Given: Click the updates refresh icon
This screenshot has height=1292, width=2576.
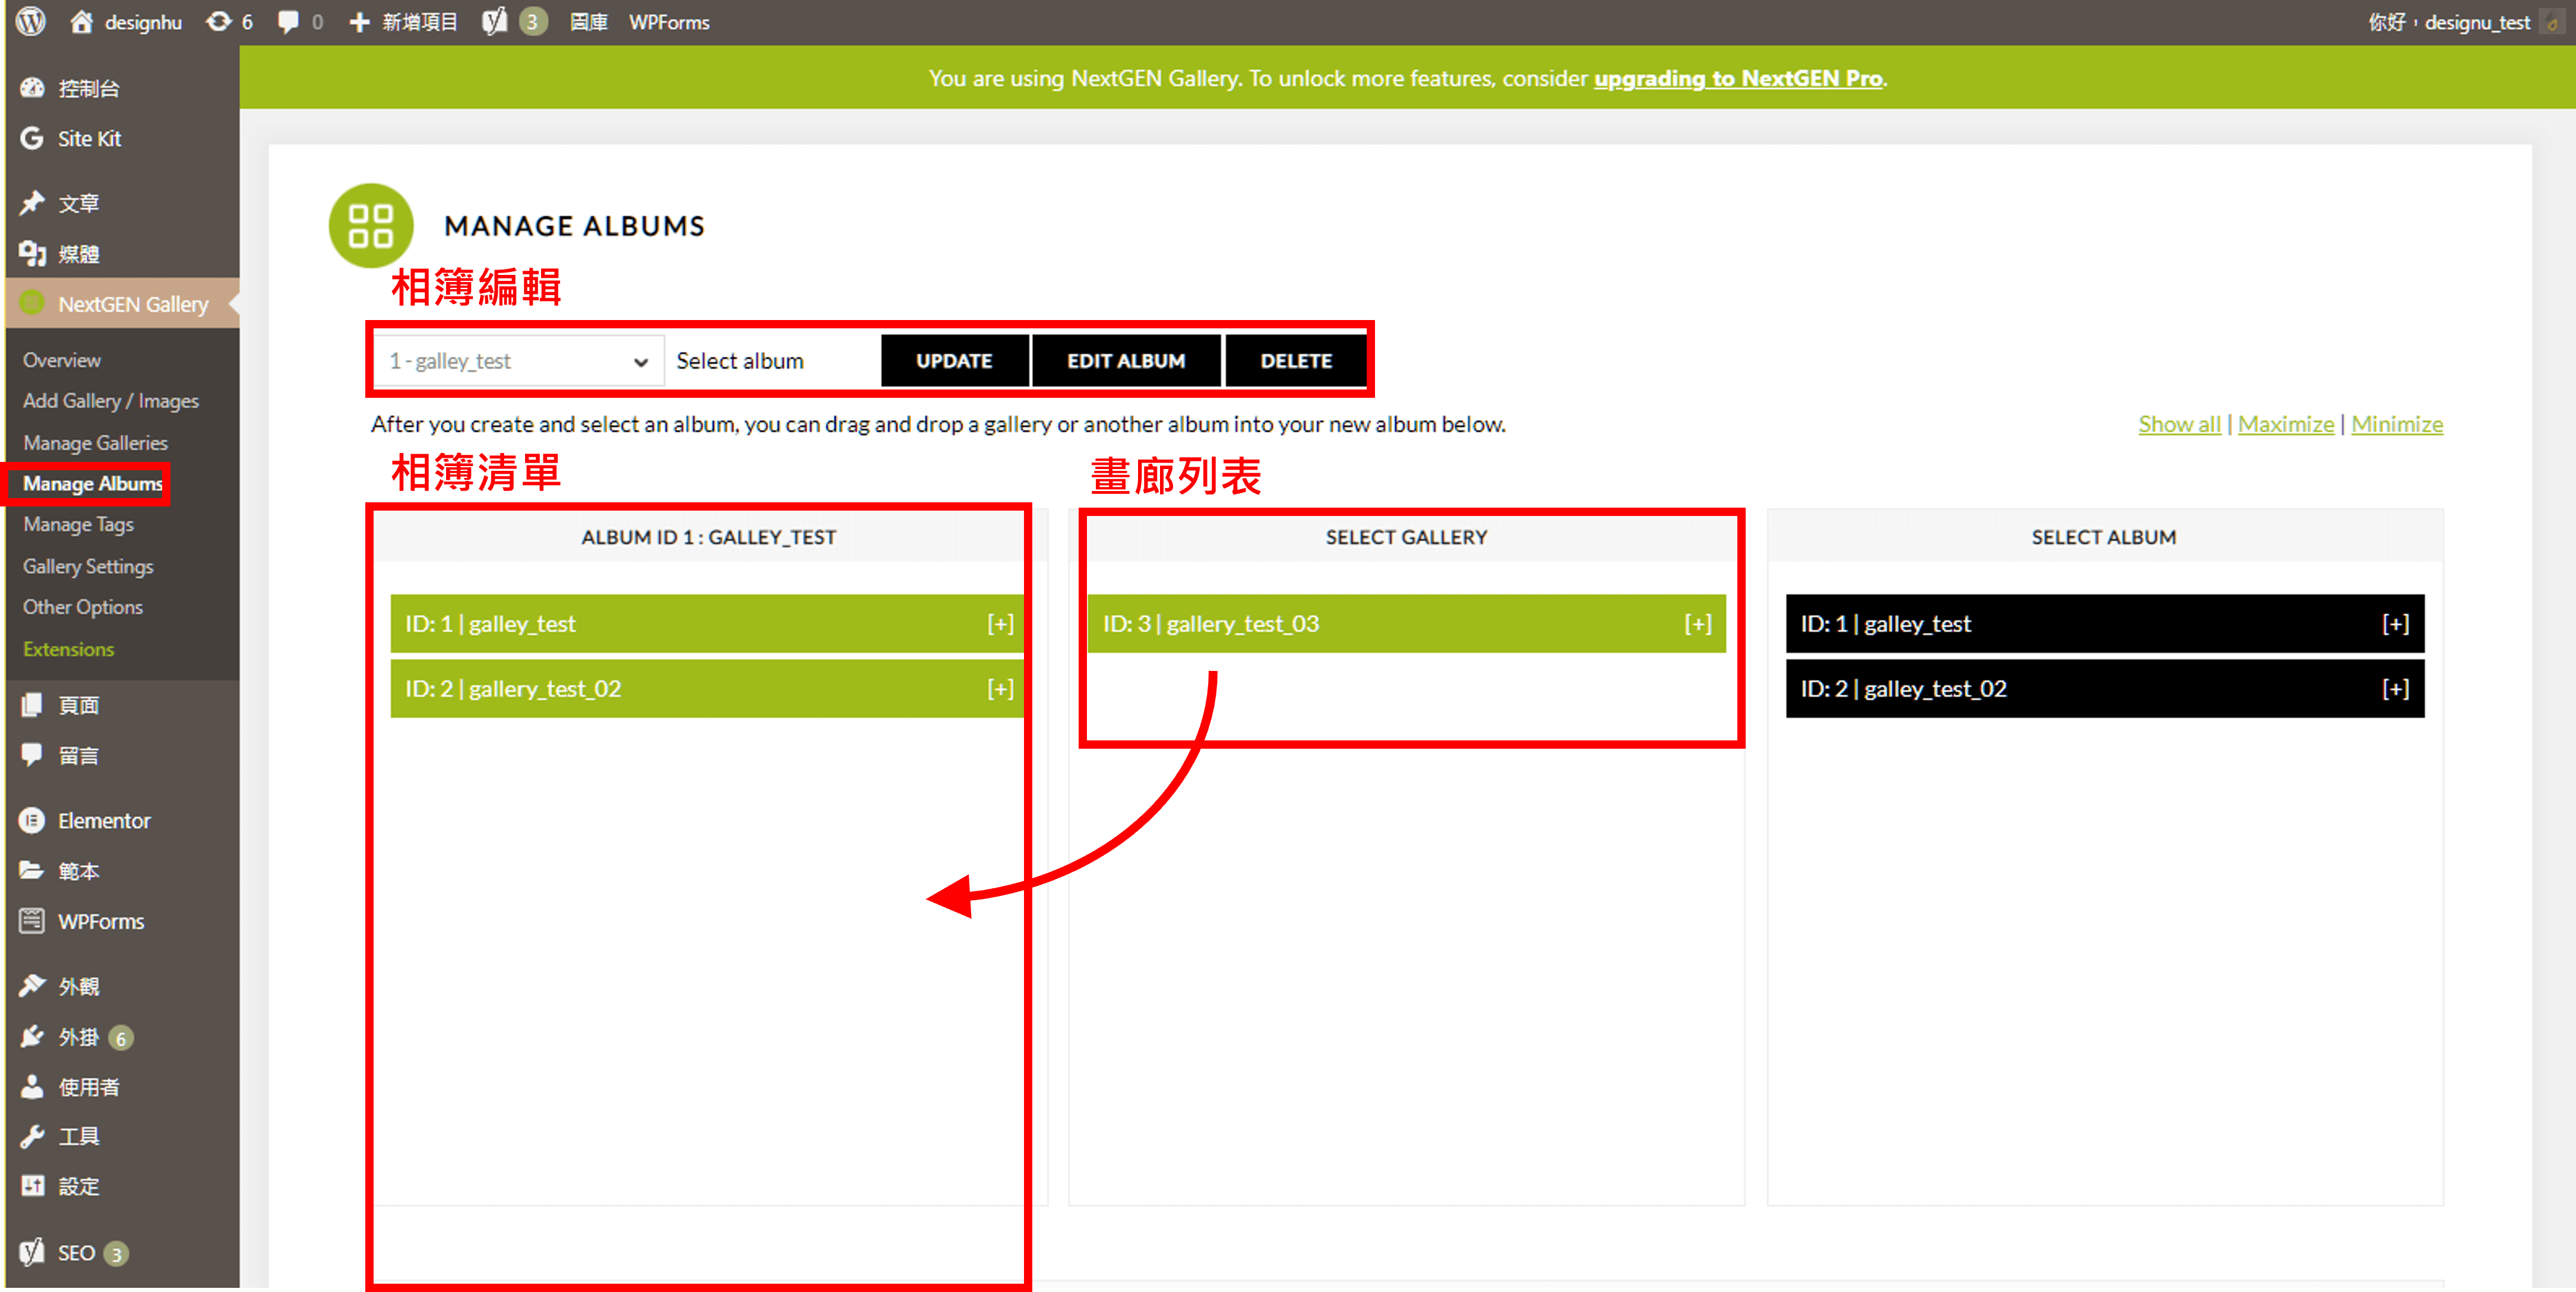Looking at the screenshot, I should click(218, 22).
